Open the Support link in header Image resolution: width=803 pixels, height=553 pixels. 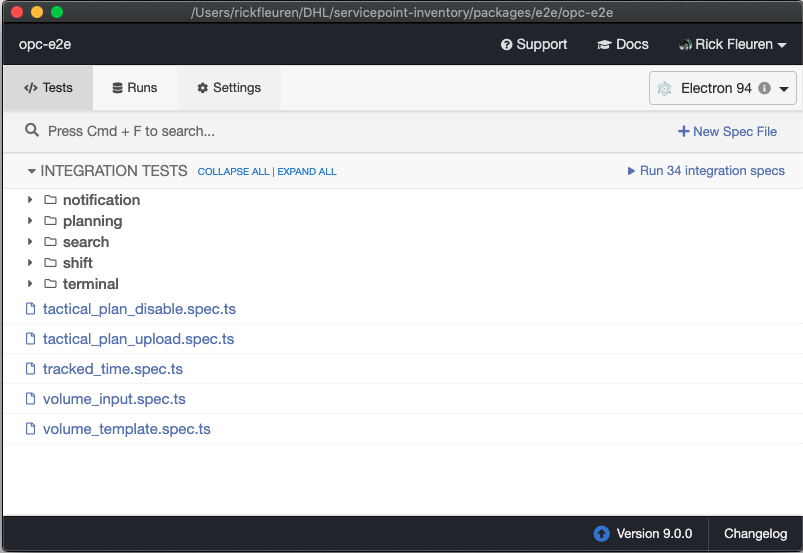coord(534,45)
